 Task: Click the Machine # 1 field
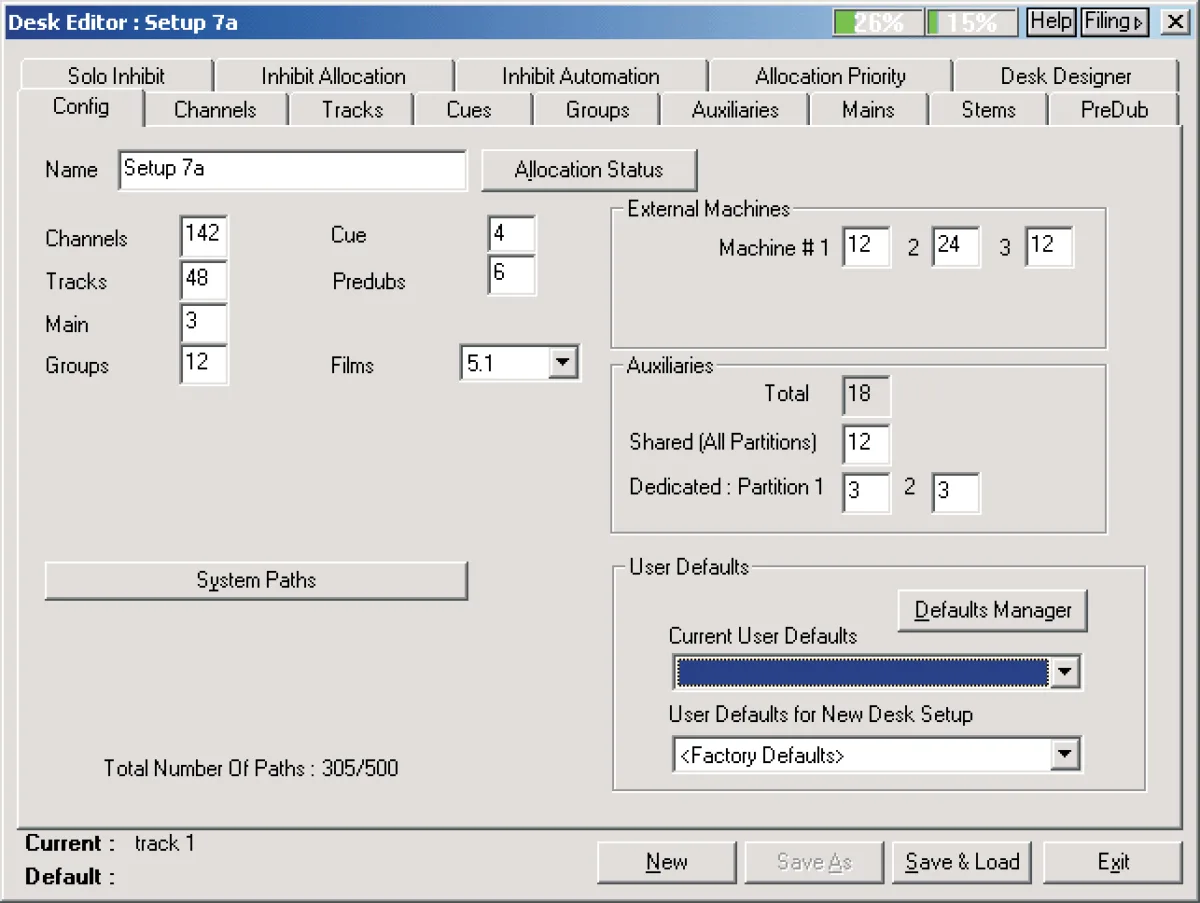click(866, 247)
